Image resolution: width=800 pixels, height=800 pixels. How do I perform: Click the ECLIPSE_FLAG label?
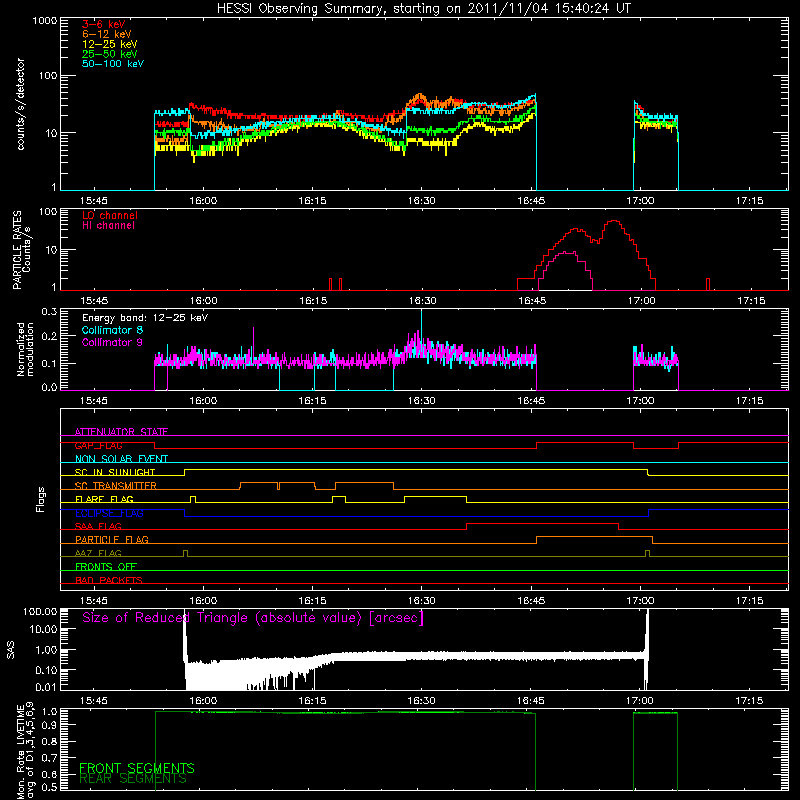[x=109, y=513]
